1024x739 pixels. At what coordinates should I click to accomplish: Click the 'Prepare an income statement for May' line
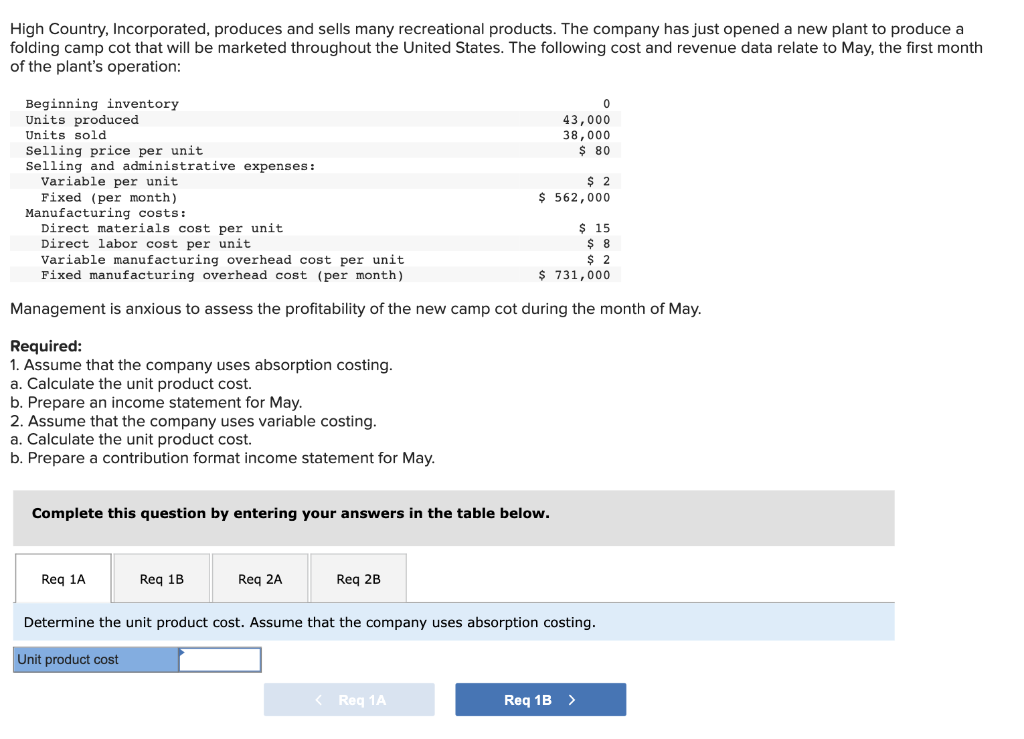coord(156,402)
